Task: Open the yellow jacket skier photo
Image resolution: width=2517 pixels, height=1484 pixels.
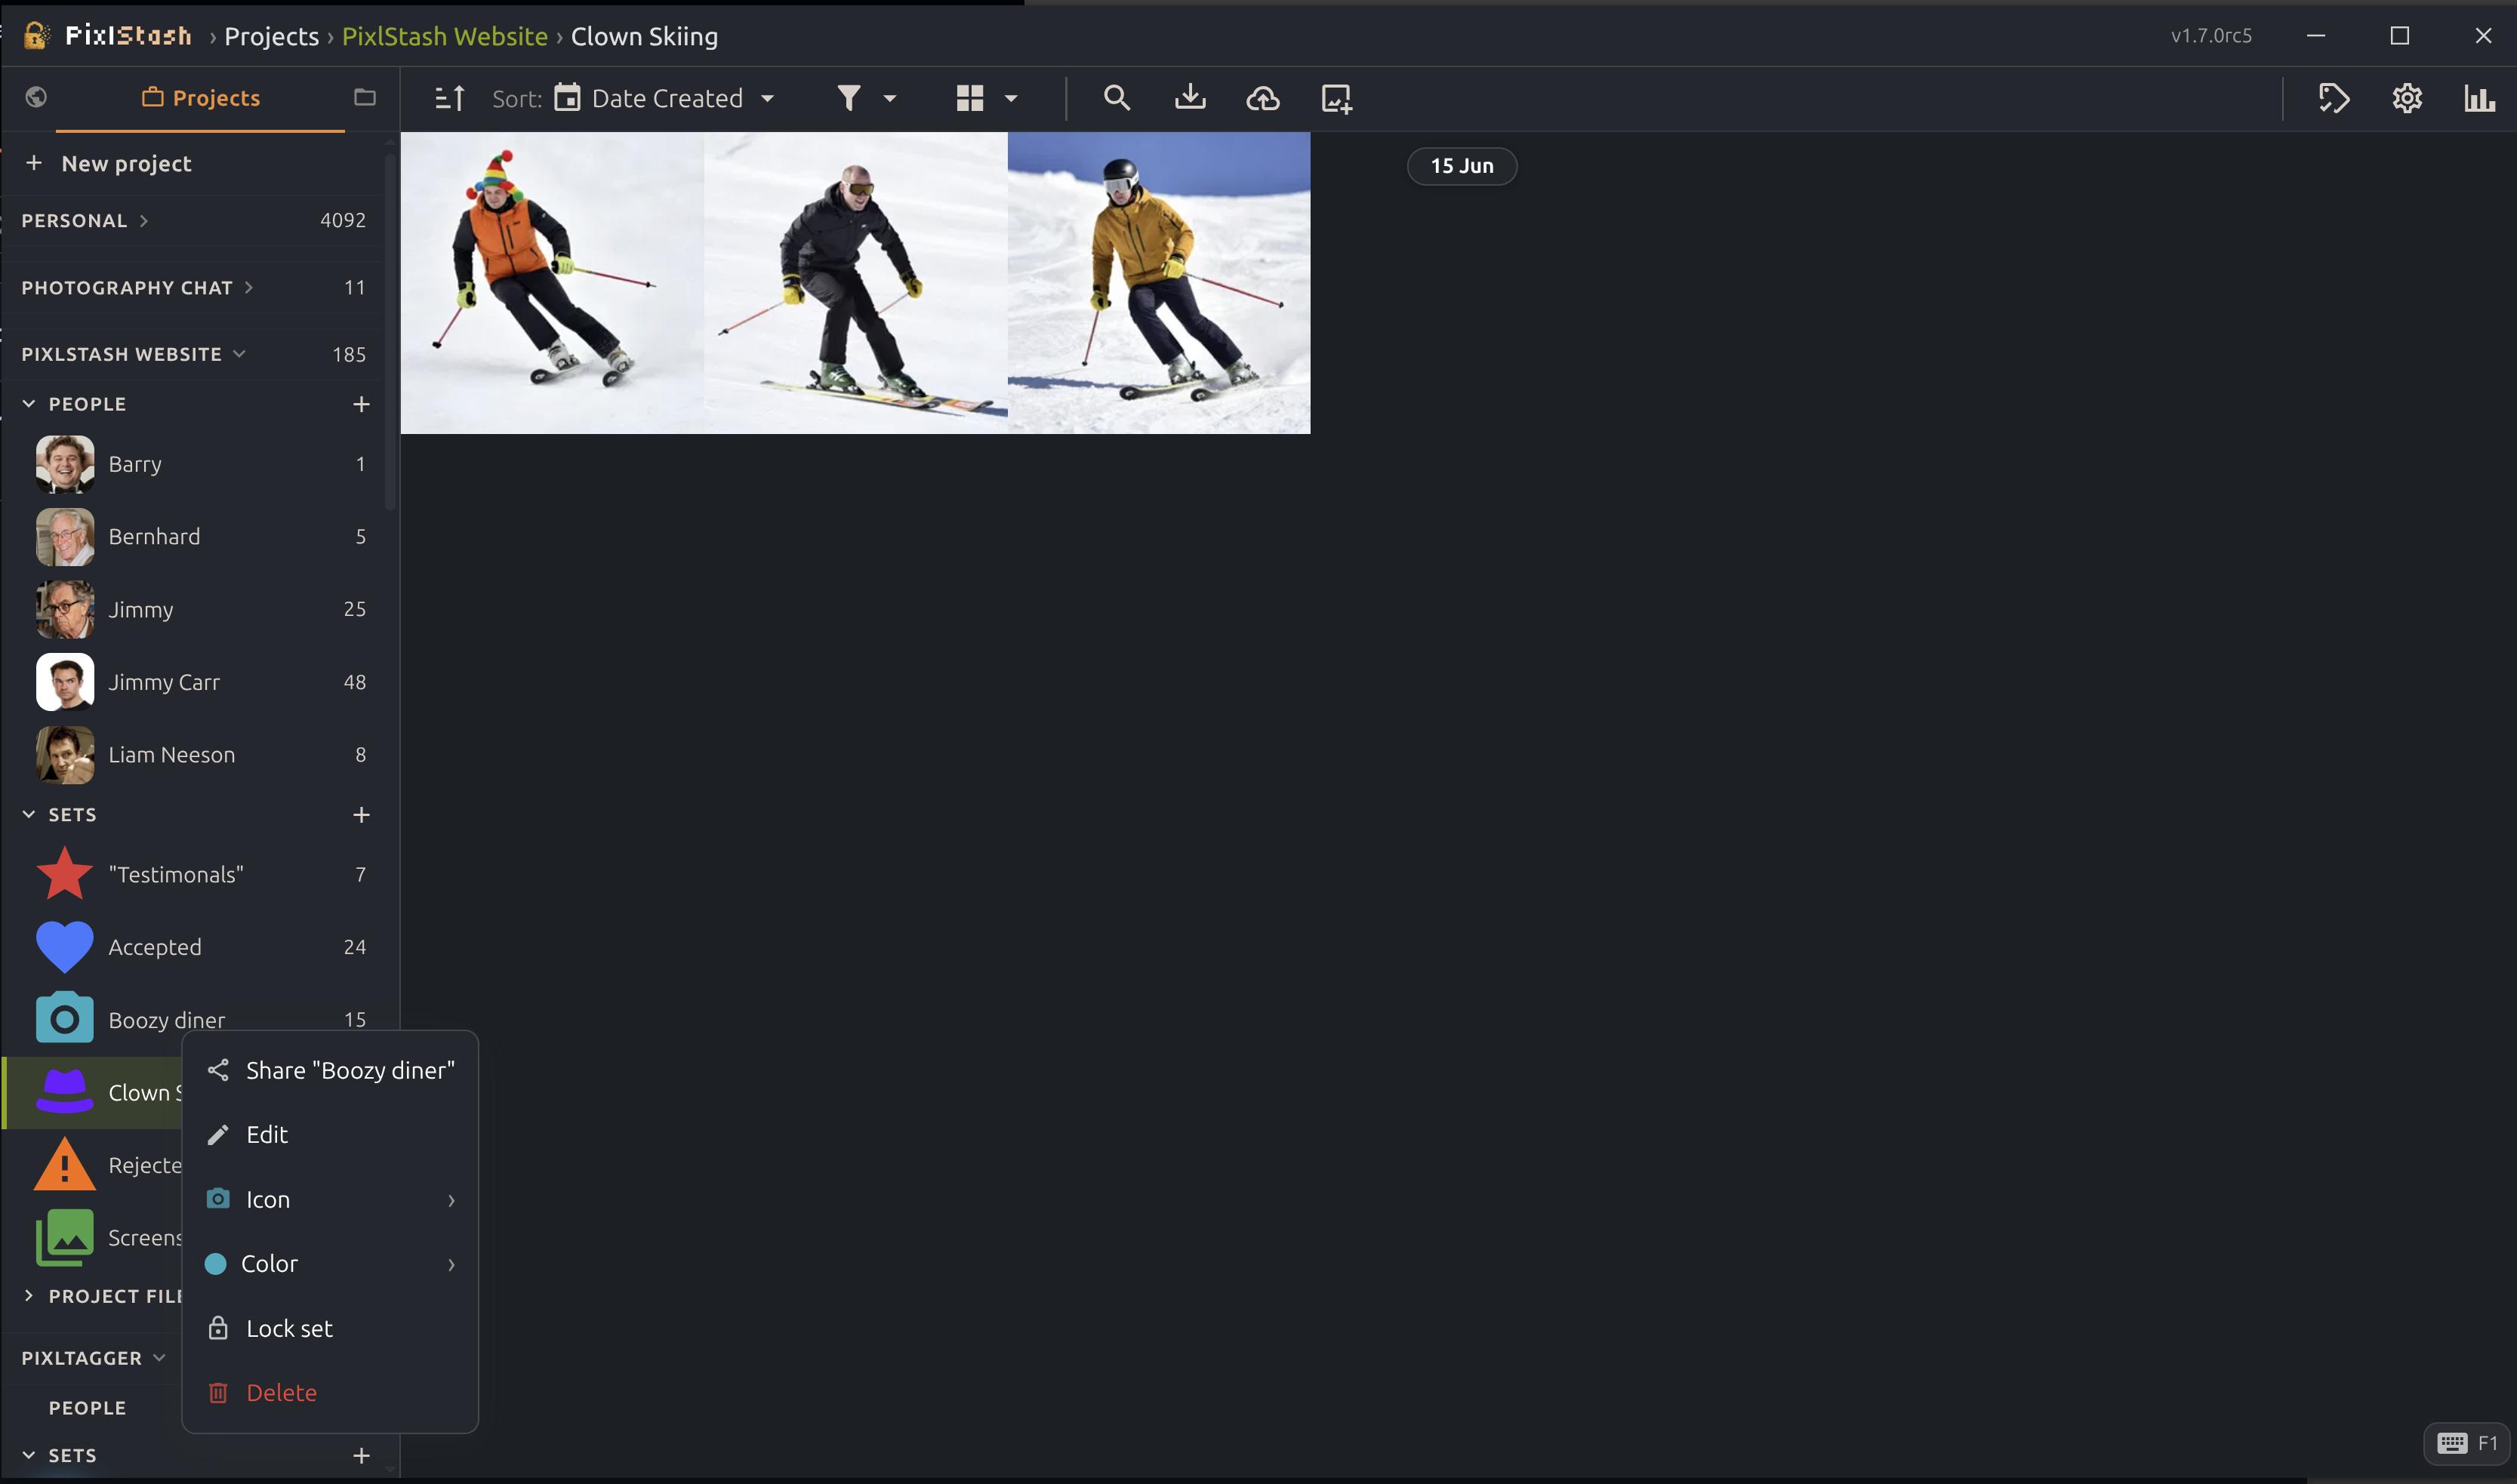Action: pos(1159,283)
